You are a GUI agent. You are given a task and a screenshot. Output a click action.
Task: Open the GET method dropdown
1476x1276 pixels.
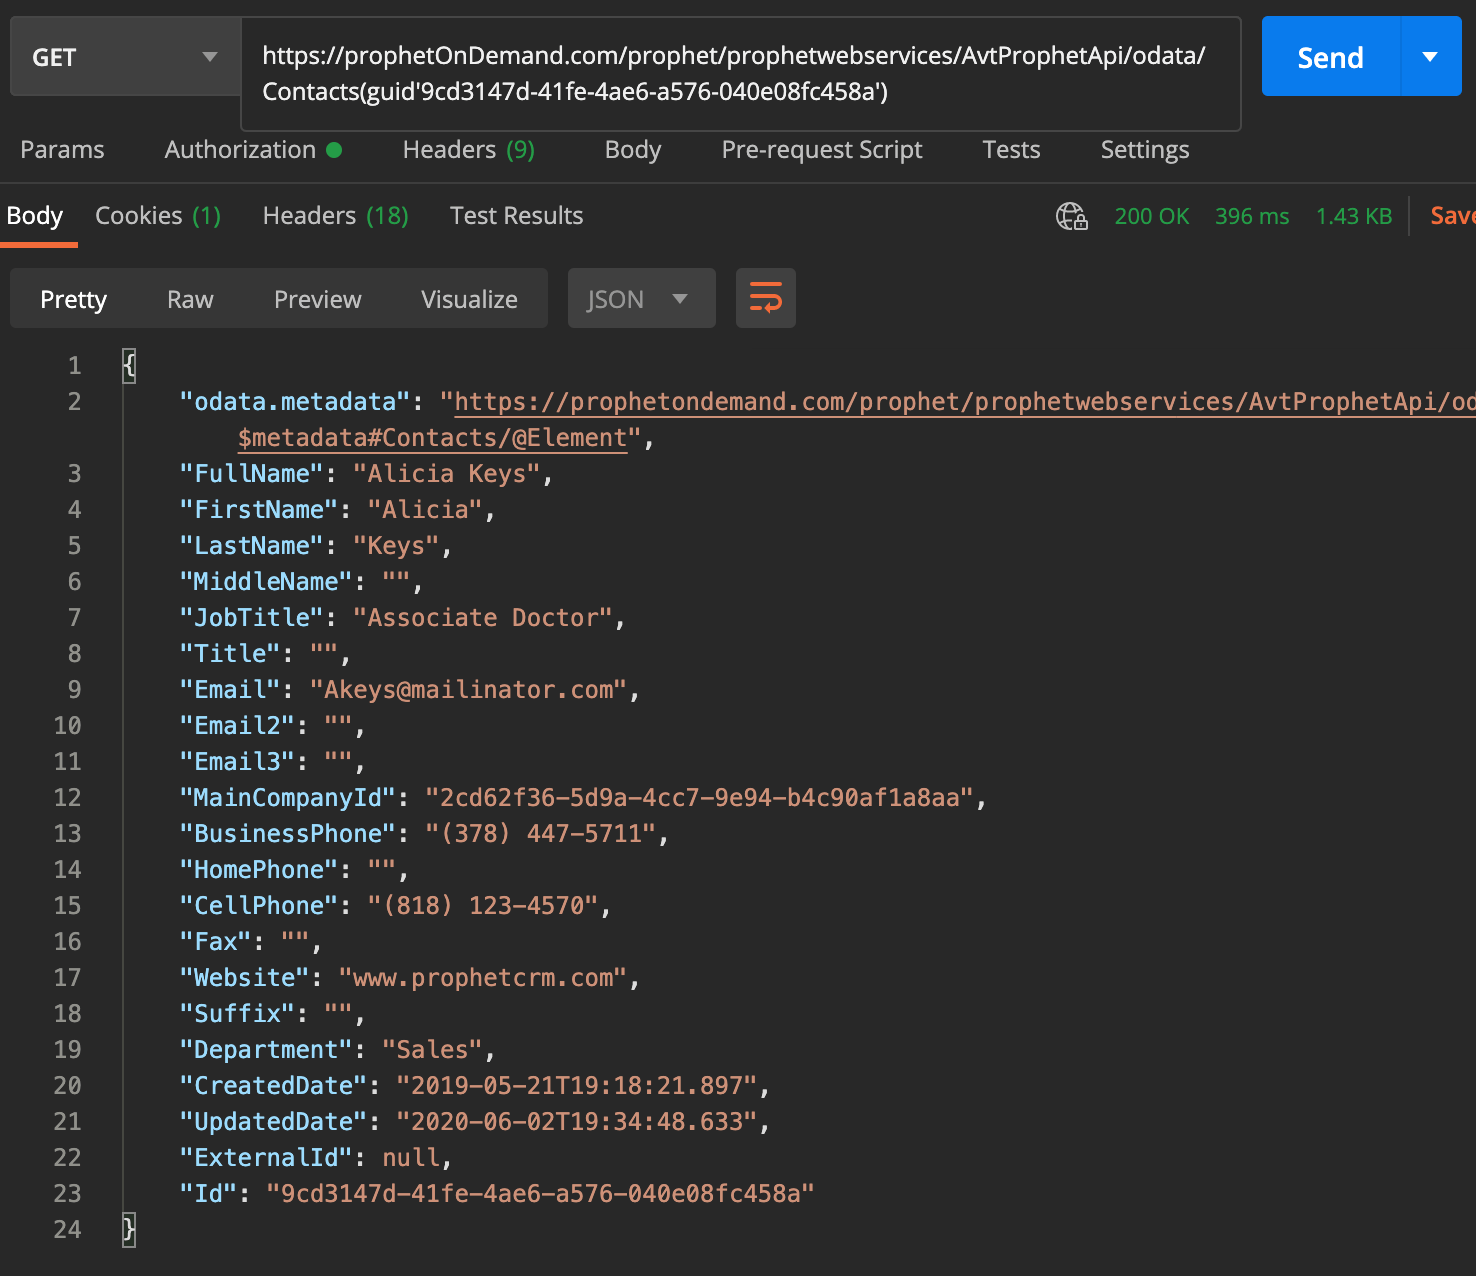coord(125,57)
